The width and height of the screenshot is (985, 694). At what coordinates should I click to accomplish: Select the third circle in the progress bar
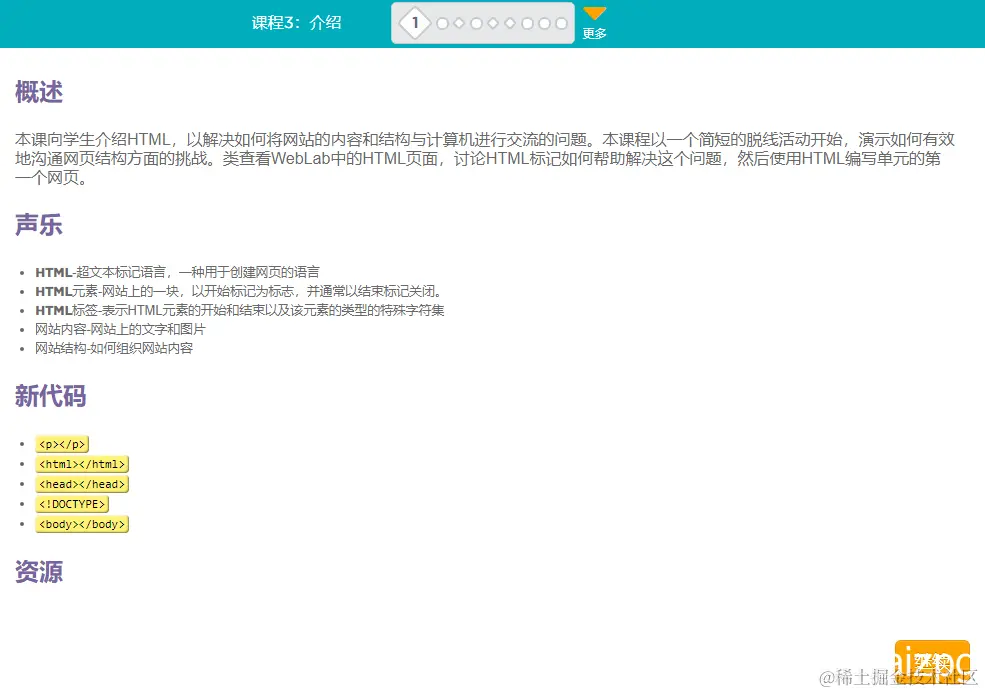tap(528, 21)
